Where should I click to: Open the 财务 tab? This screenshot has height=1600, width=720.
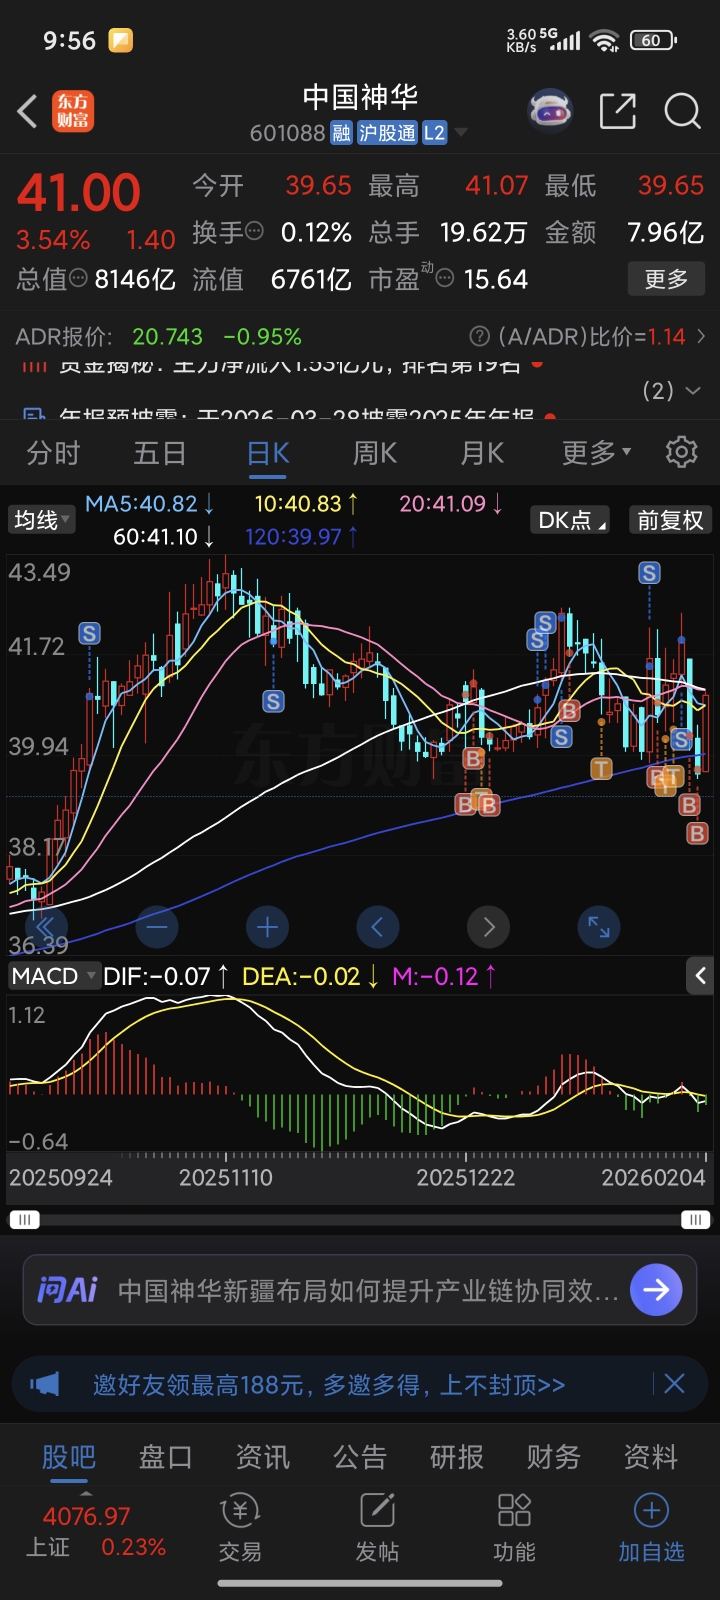coord(554,1456)
